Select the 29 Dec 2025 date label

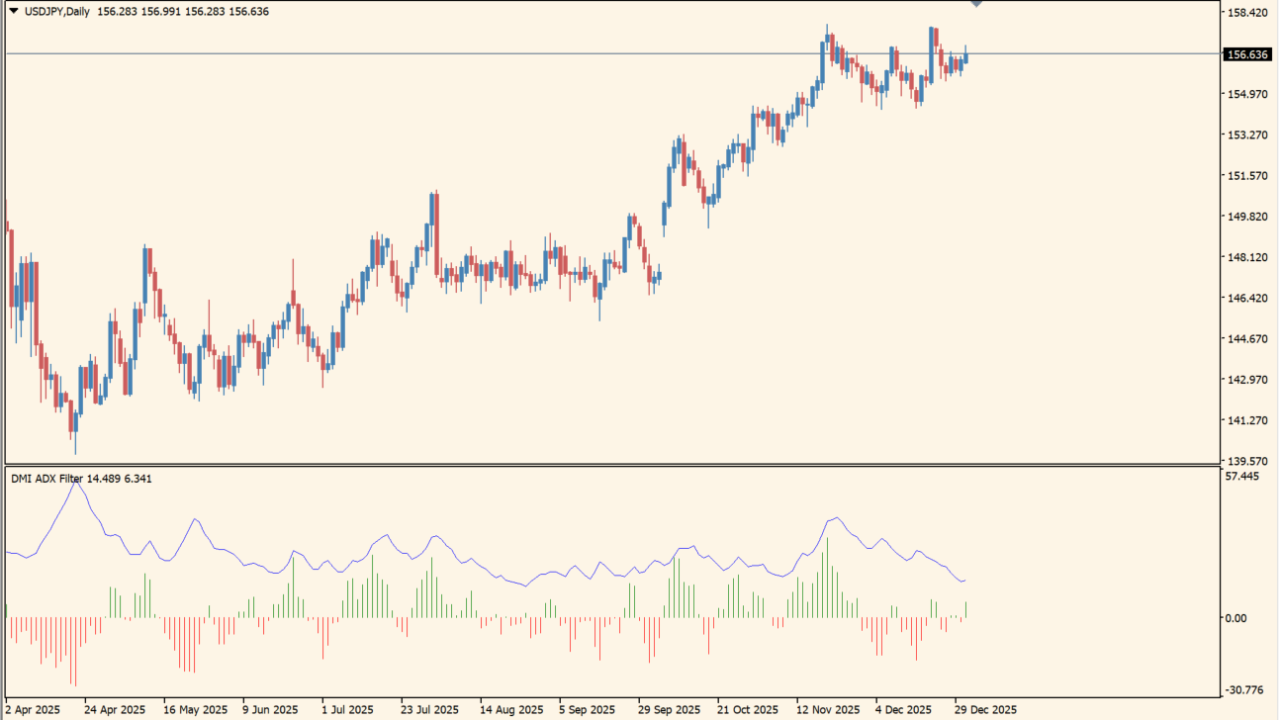(x=986, y=710)
